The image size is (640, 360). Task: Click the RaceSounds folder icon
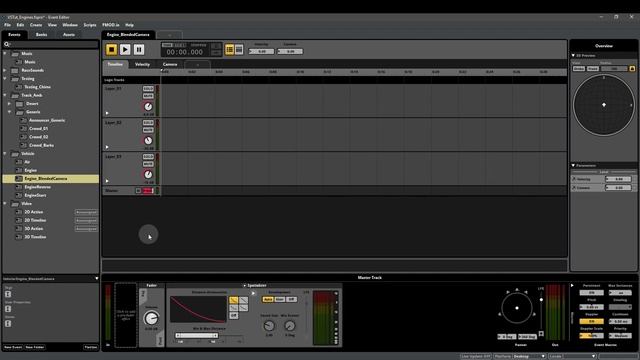click(x=16, y=70)
